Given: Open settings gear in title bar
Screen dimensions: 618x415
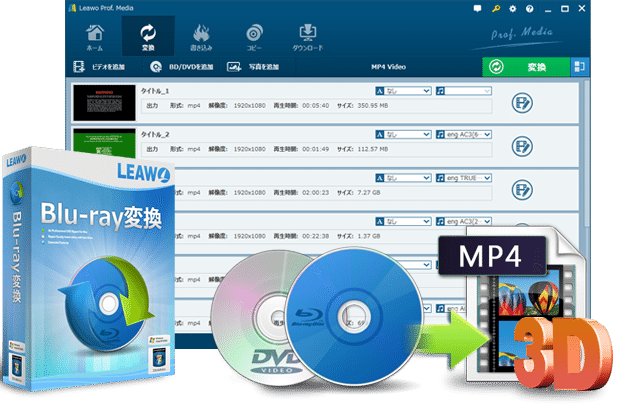Looking at the screenshot, I should 512,8.
